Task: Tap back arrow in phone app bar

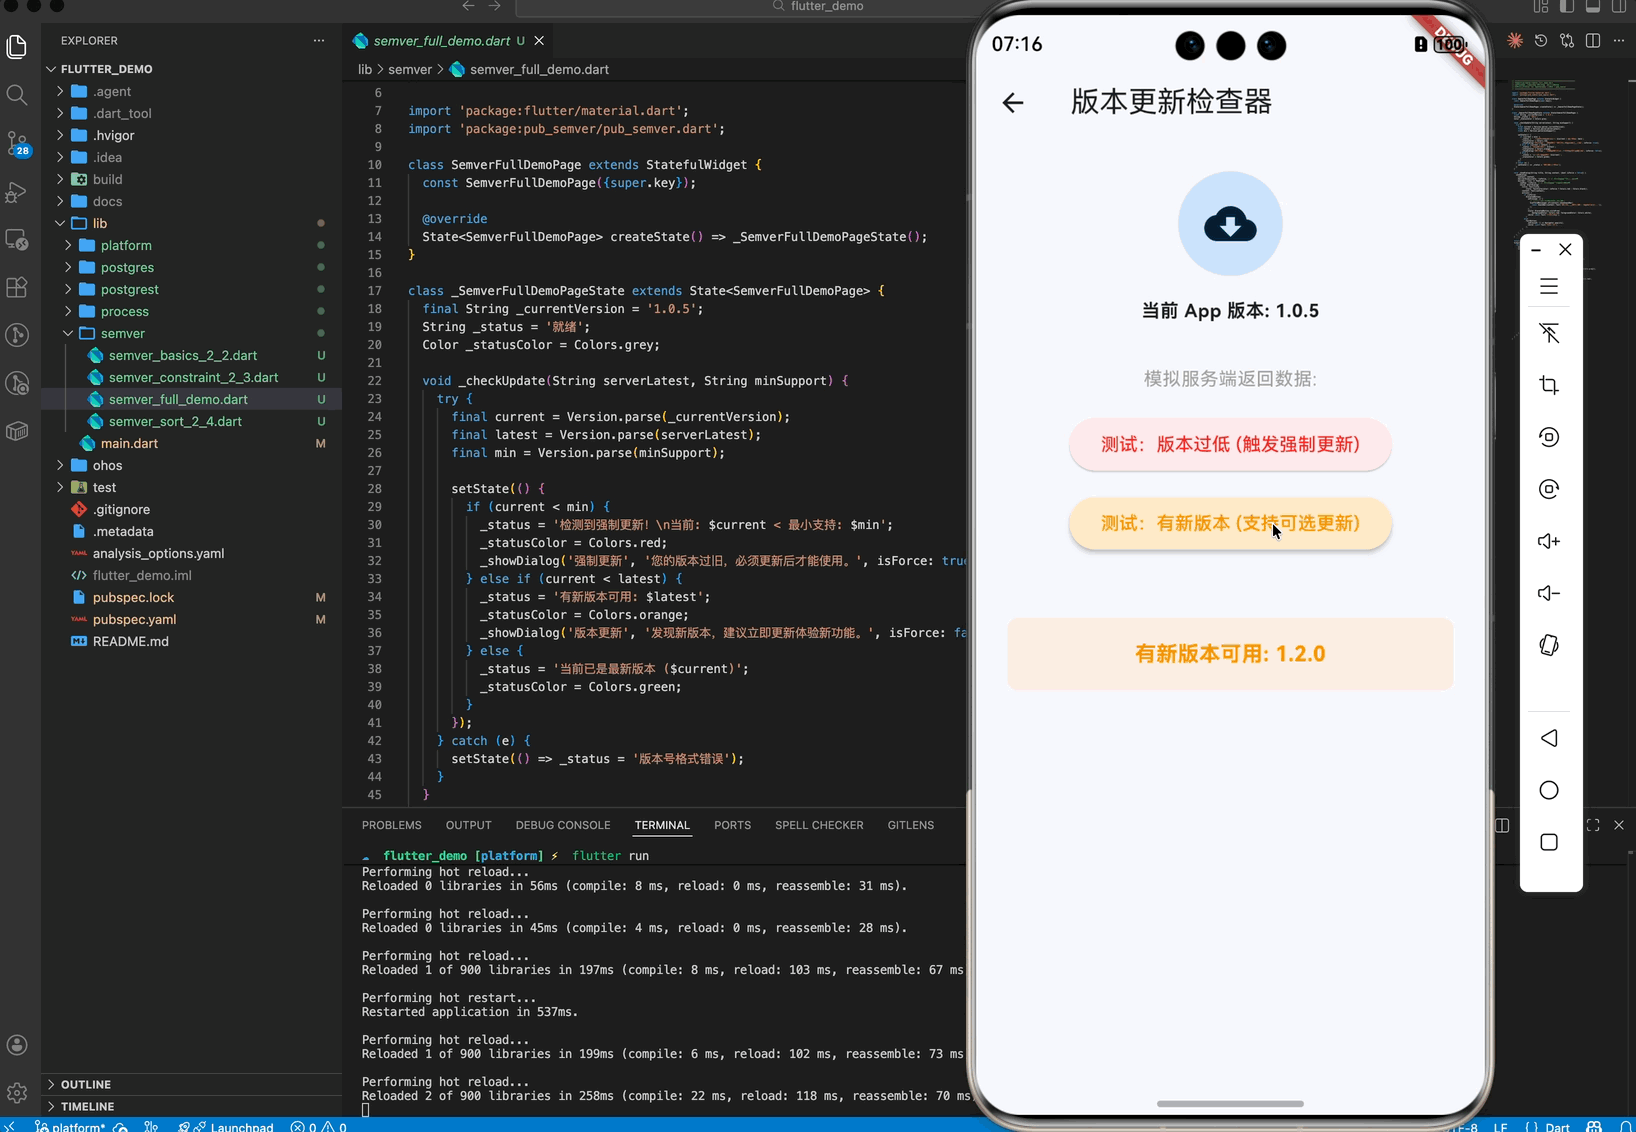Action: point(1013,102)
